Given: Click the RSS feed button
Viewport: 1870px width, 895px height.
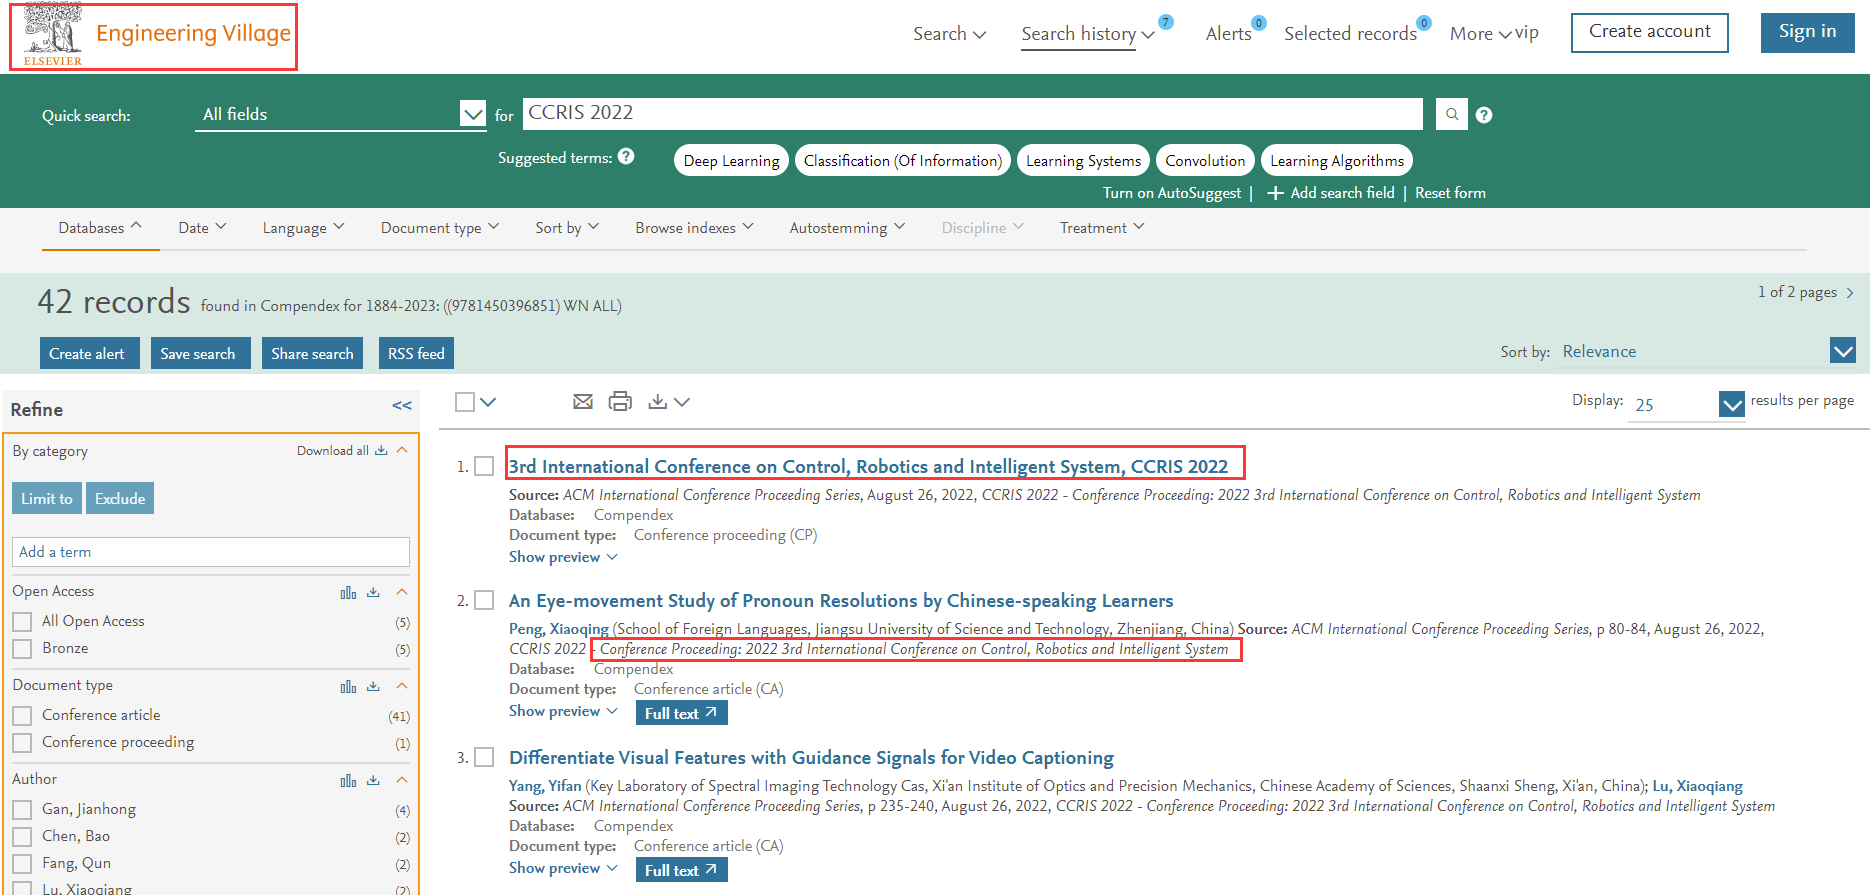Looking at the screenshot, I should [x=416, y=354].
